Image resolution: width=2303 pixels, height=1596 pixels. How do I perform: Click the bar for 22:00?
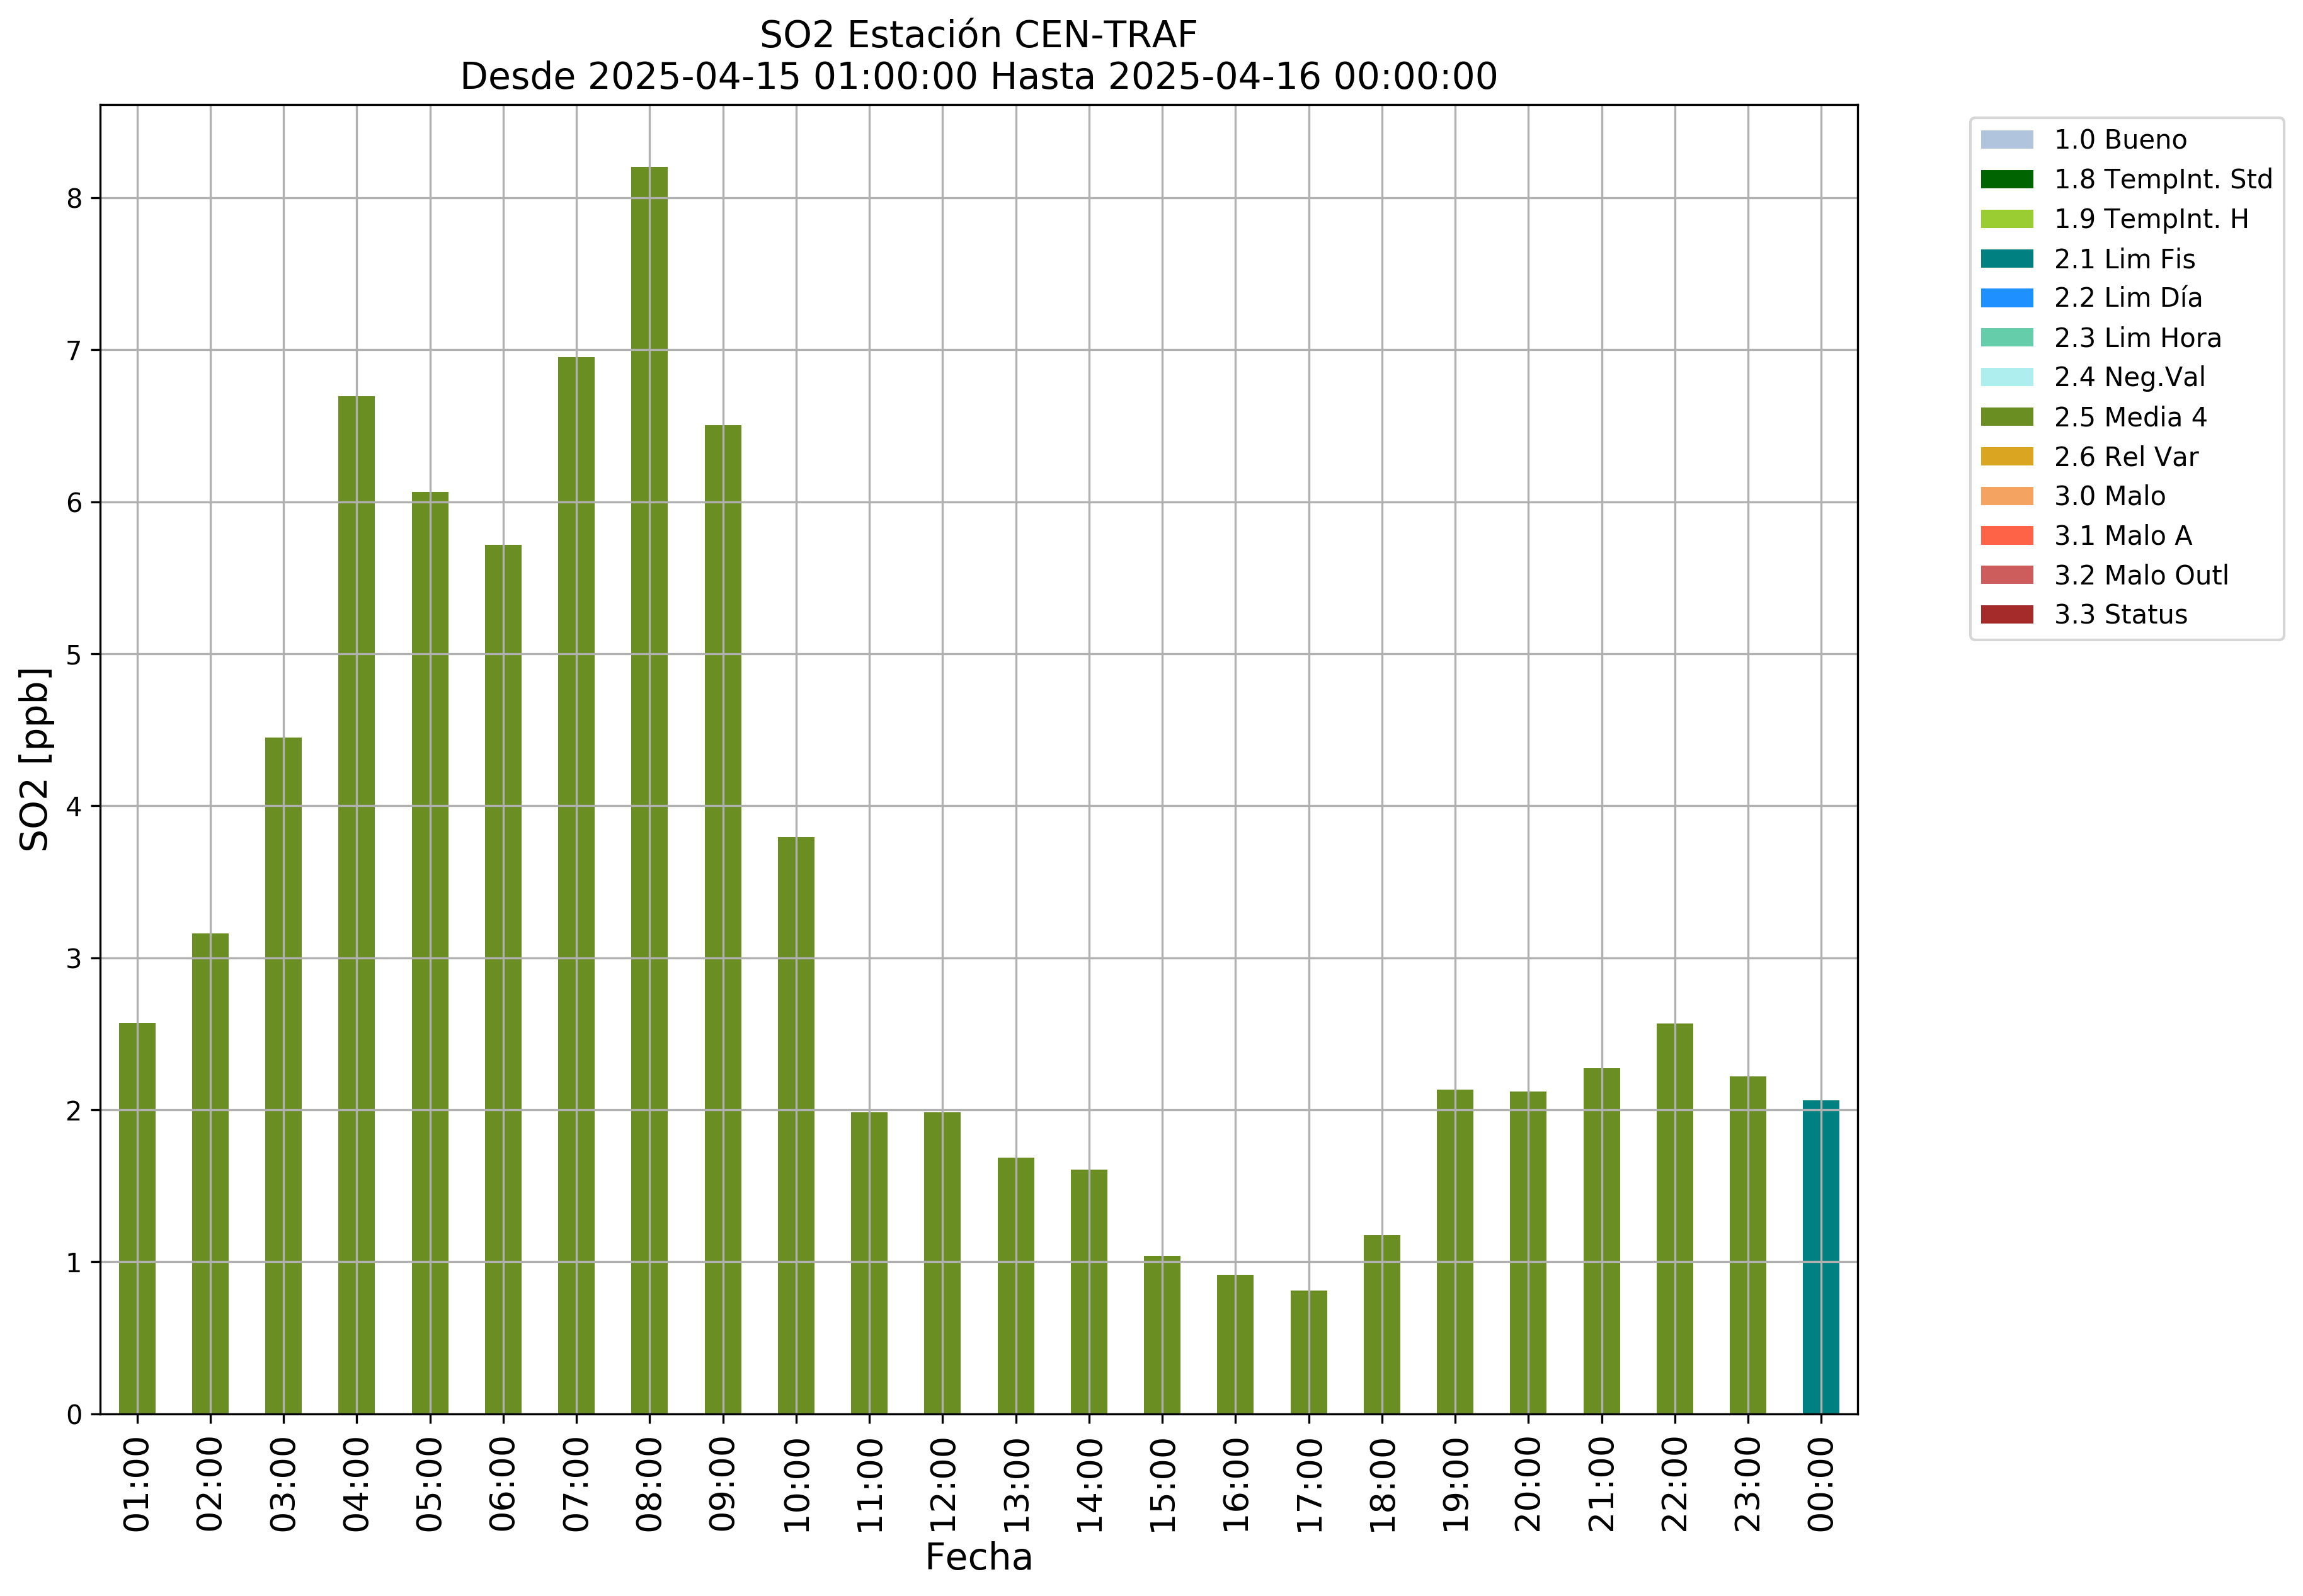click(x=1675, y=1219)
